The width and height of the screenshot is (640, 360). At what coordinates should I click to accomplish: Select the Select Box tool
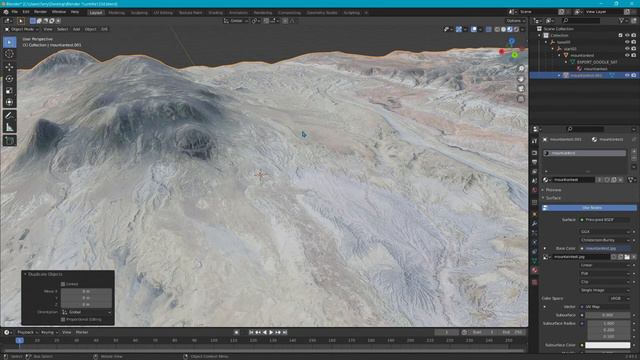tap(9, 42)
